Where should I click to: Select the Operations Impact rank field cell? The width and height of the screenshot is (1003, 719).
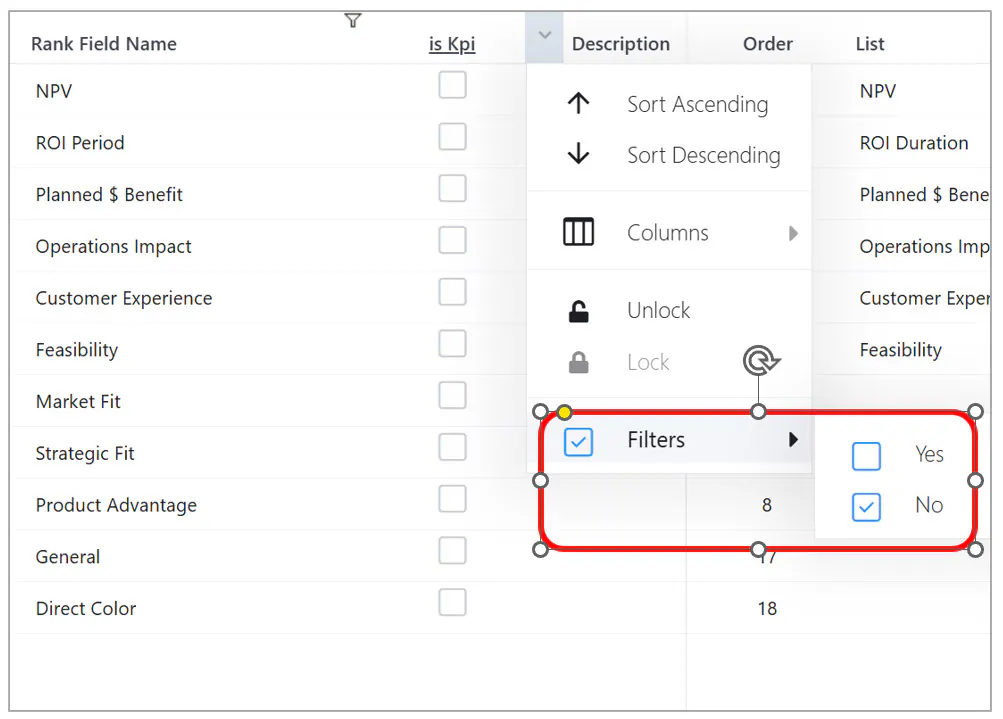point(113,246)
